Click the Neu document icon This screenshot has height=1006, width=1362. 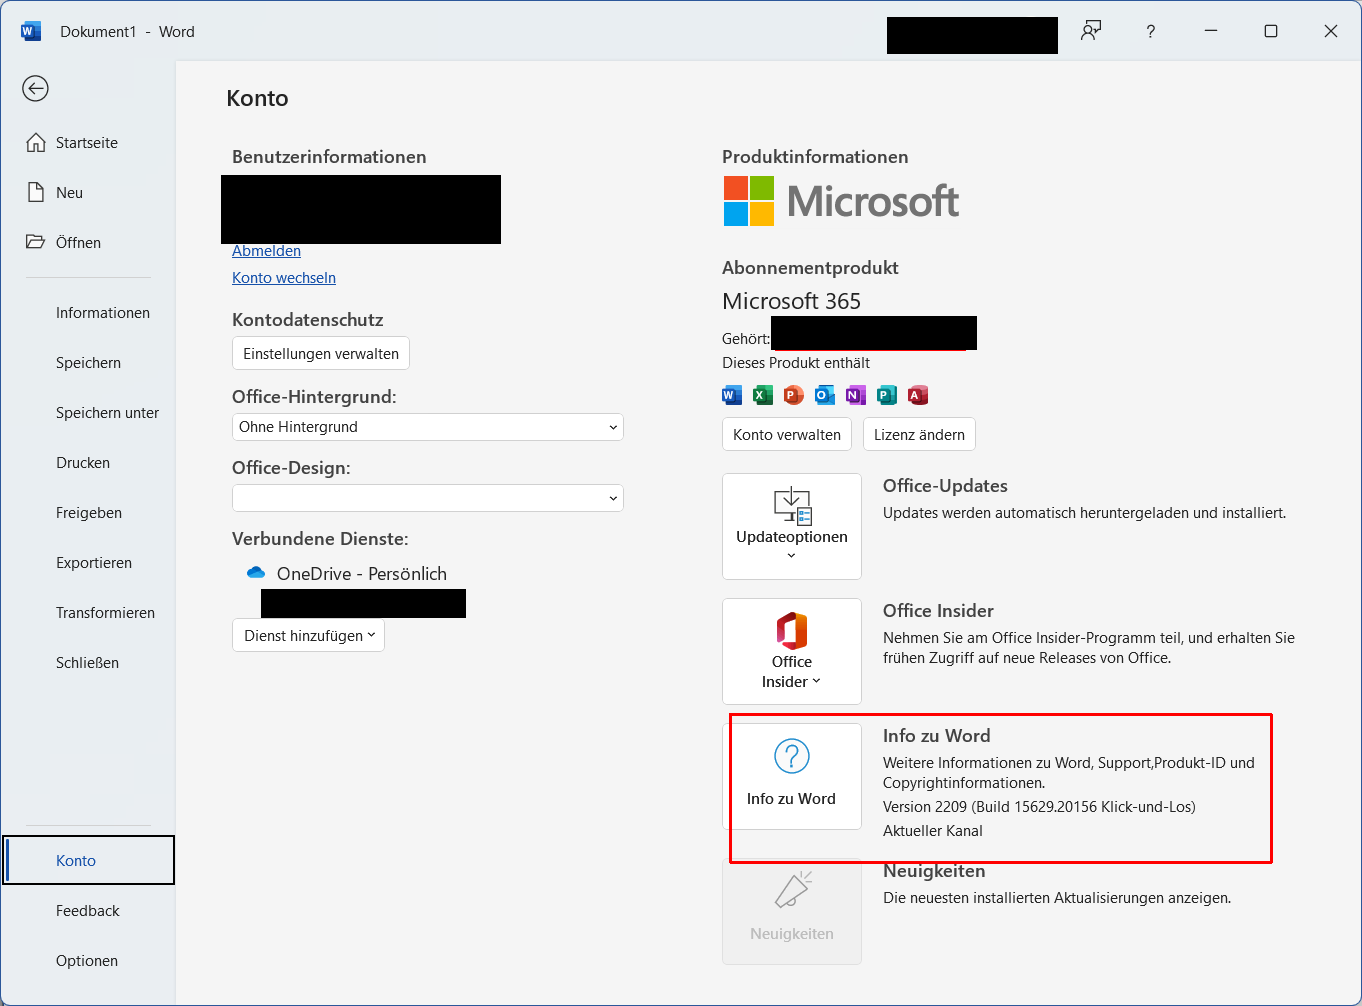click(x=36, y=193)
